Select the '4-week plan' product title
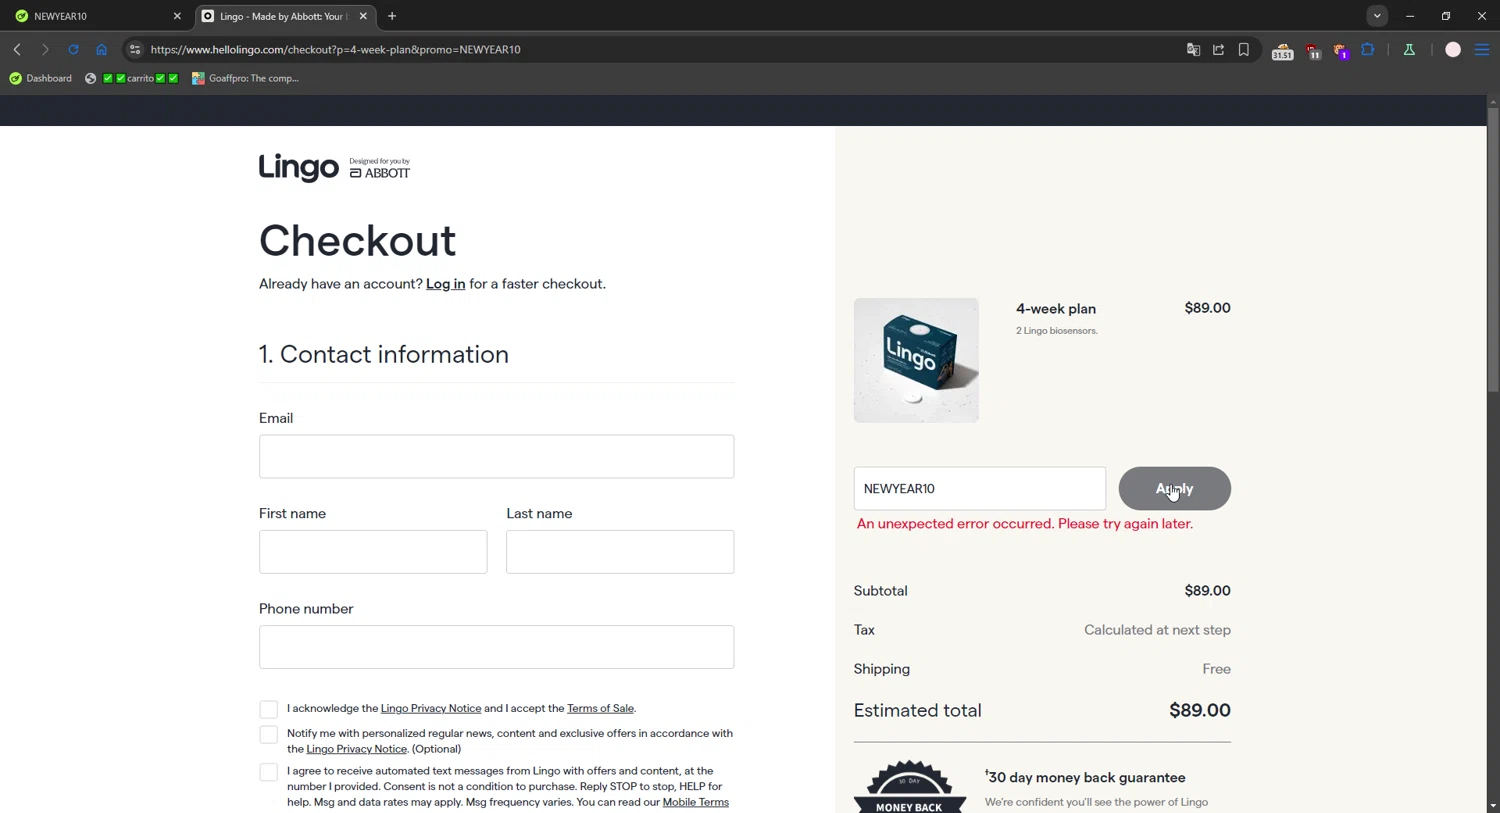The image size is (1500, 813). [1056, 309]
